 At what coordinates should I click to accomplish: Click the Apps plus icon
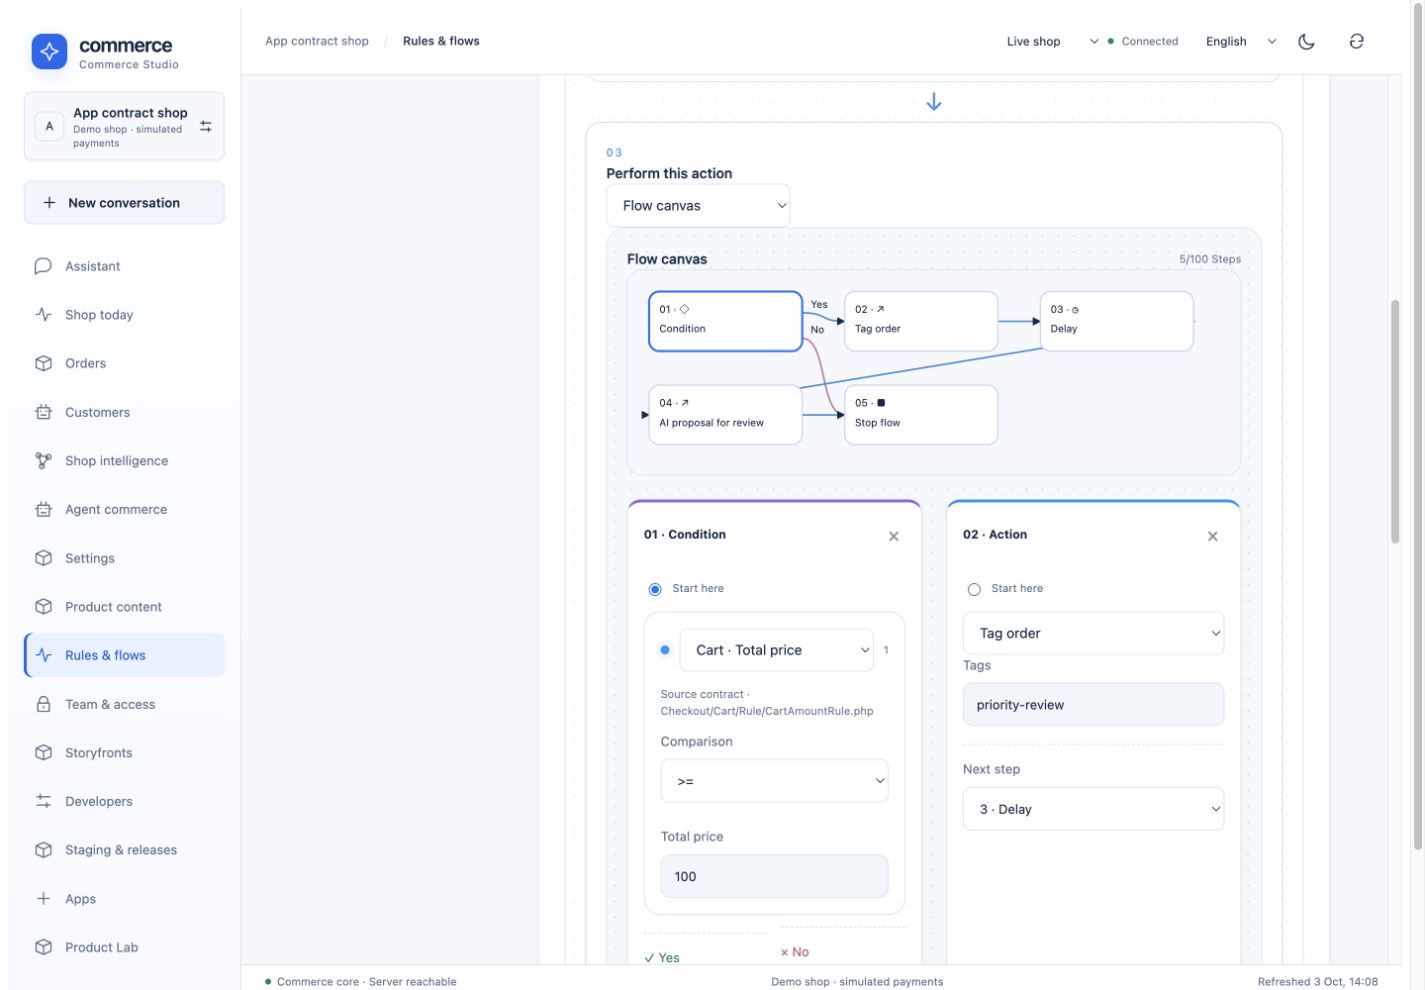tap(43, 898)
